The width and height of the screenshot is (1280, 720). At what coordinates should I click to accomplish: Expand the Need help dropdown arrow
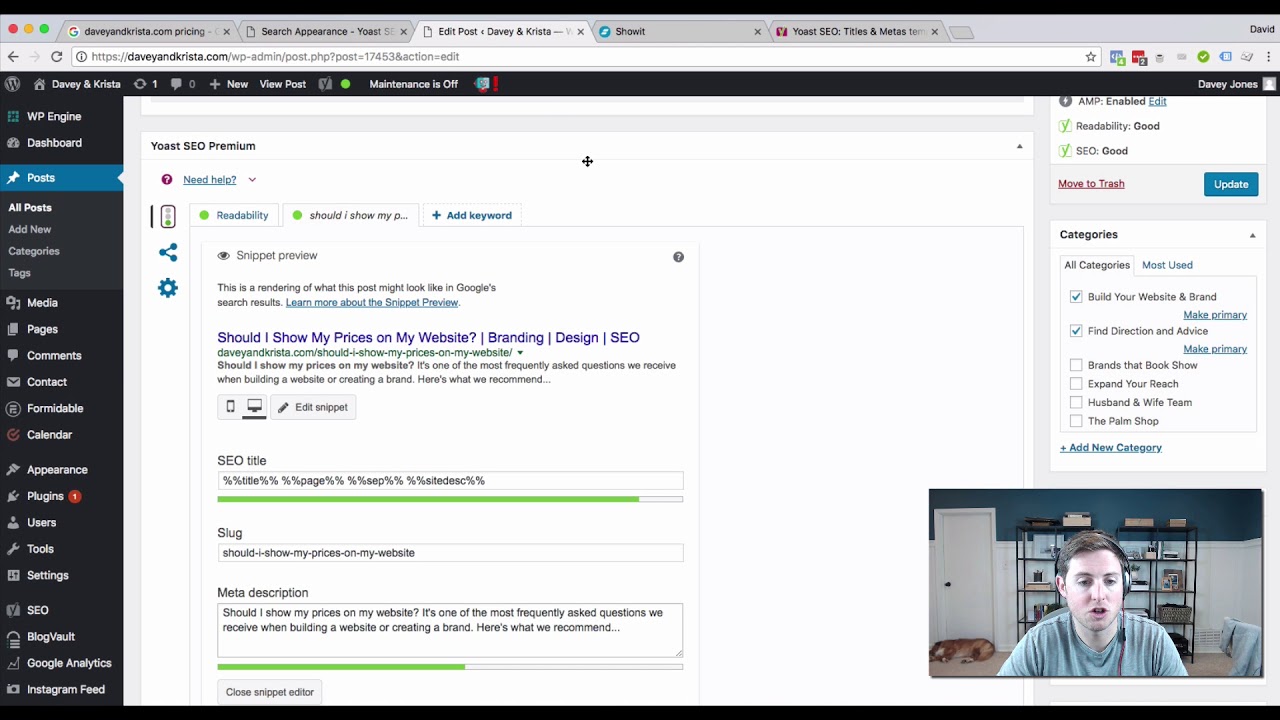(x=252, y=180)
